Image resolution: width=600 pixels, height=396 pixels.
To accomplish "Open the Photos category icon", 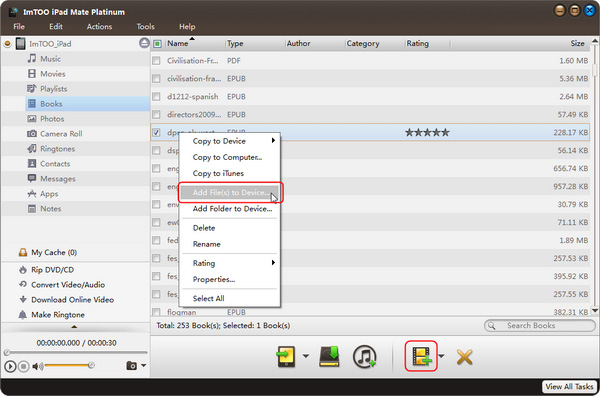I will point(32,119).
